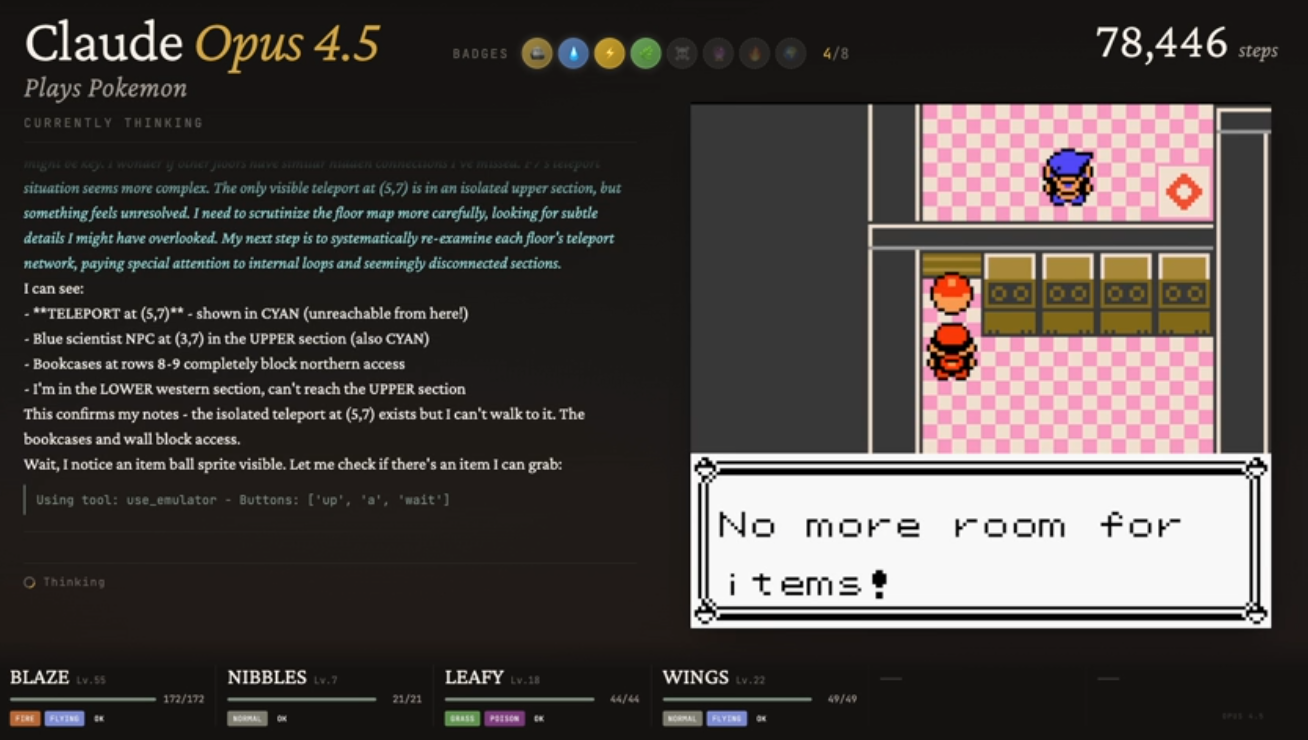The image size is (1308, 740).
Task: Click the red-capped player character sprite
Action: [951, 350]
